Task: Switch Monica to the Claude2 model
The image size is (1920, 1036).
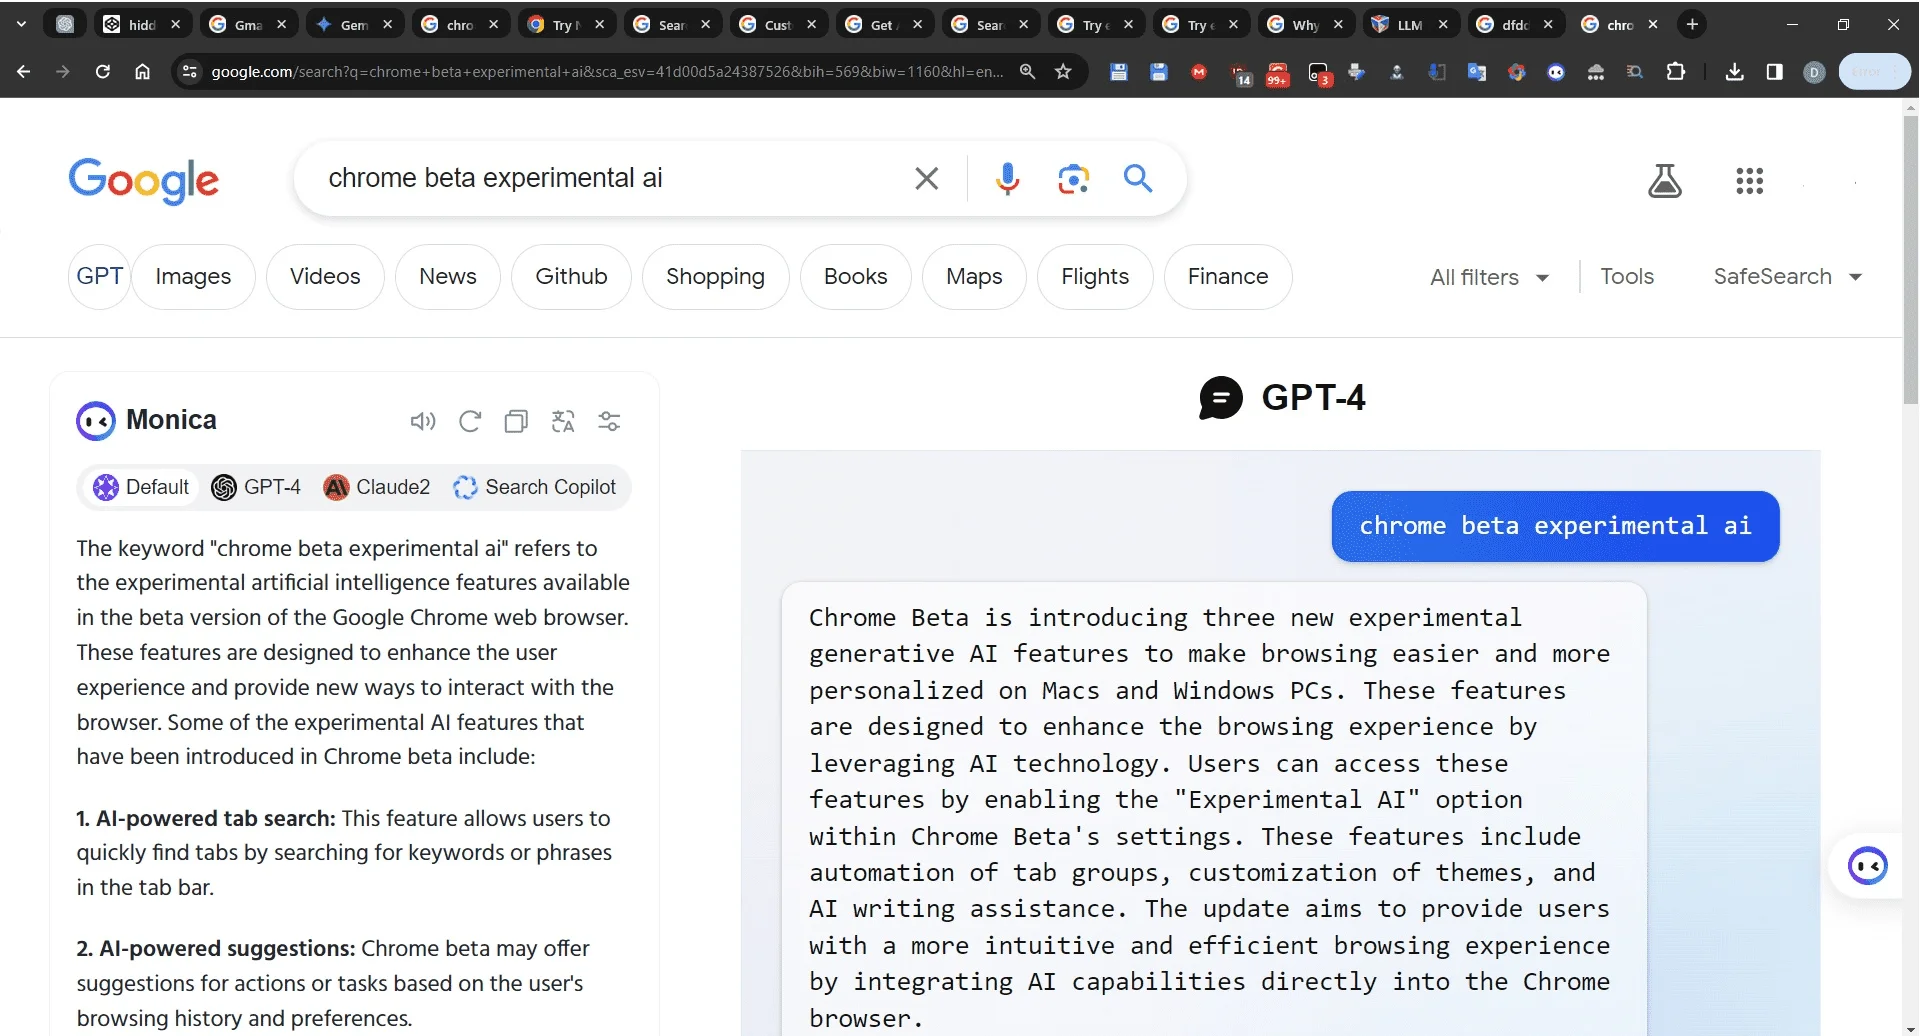Action: (x=377, y=487)
